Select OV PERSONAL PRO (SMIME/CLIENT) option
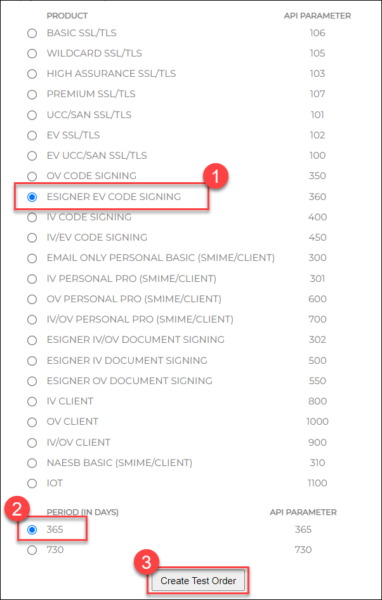This screenshot has height=600, width=382. 32,299
